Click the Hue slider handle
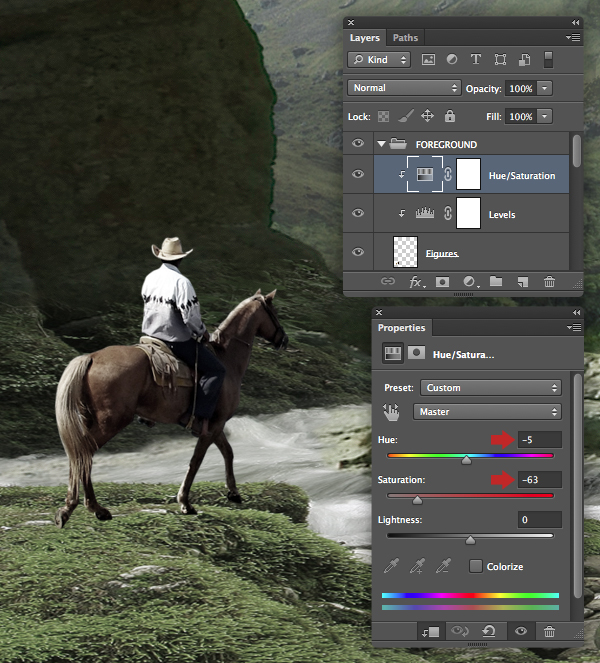This screenshot has width=600, height=663. tap(466, 460)
